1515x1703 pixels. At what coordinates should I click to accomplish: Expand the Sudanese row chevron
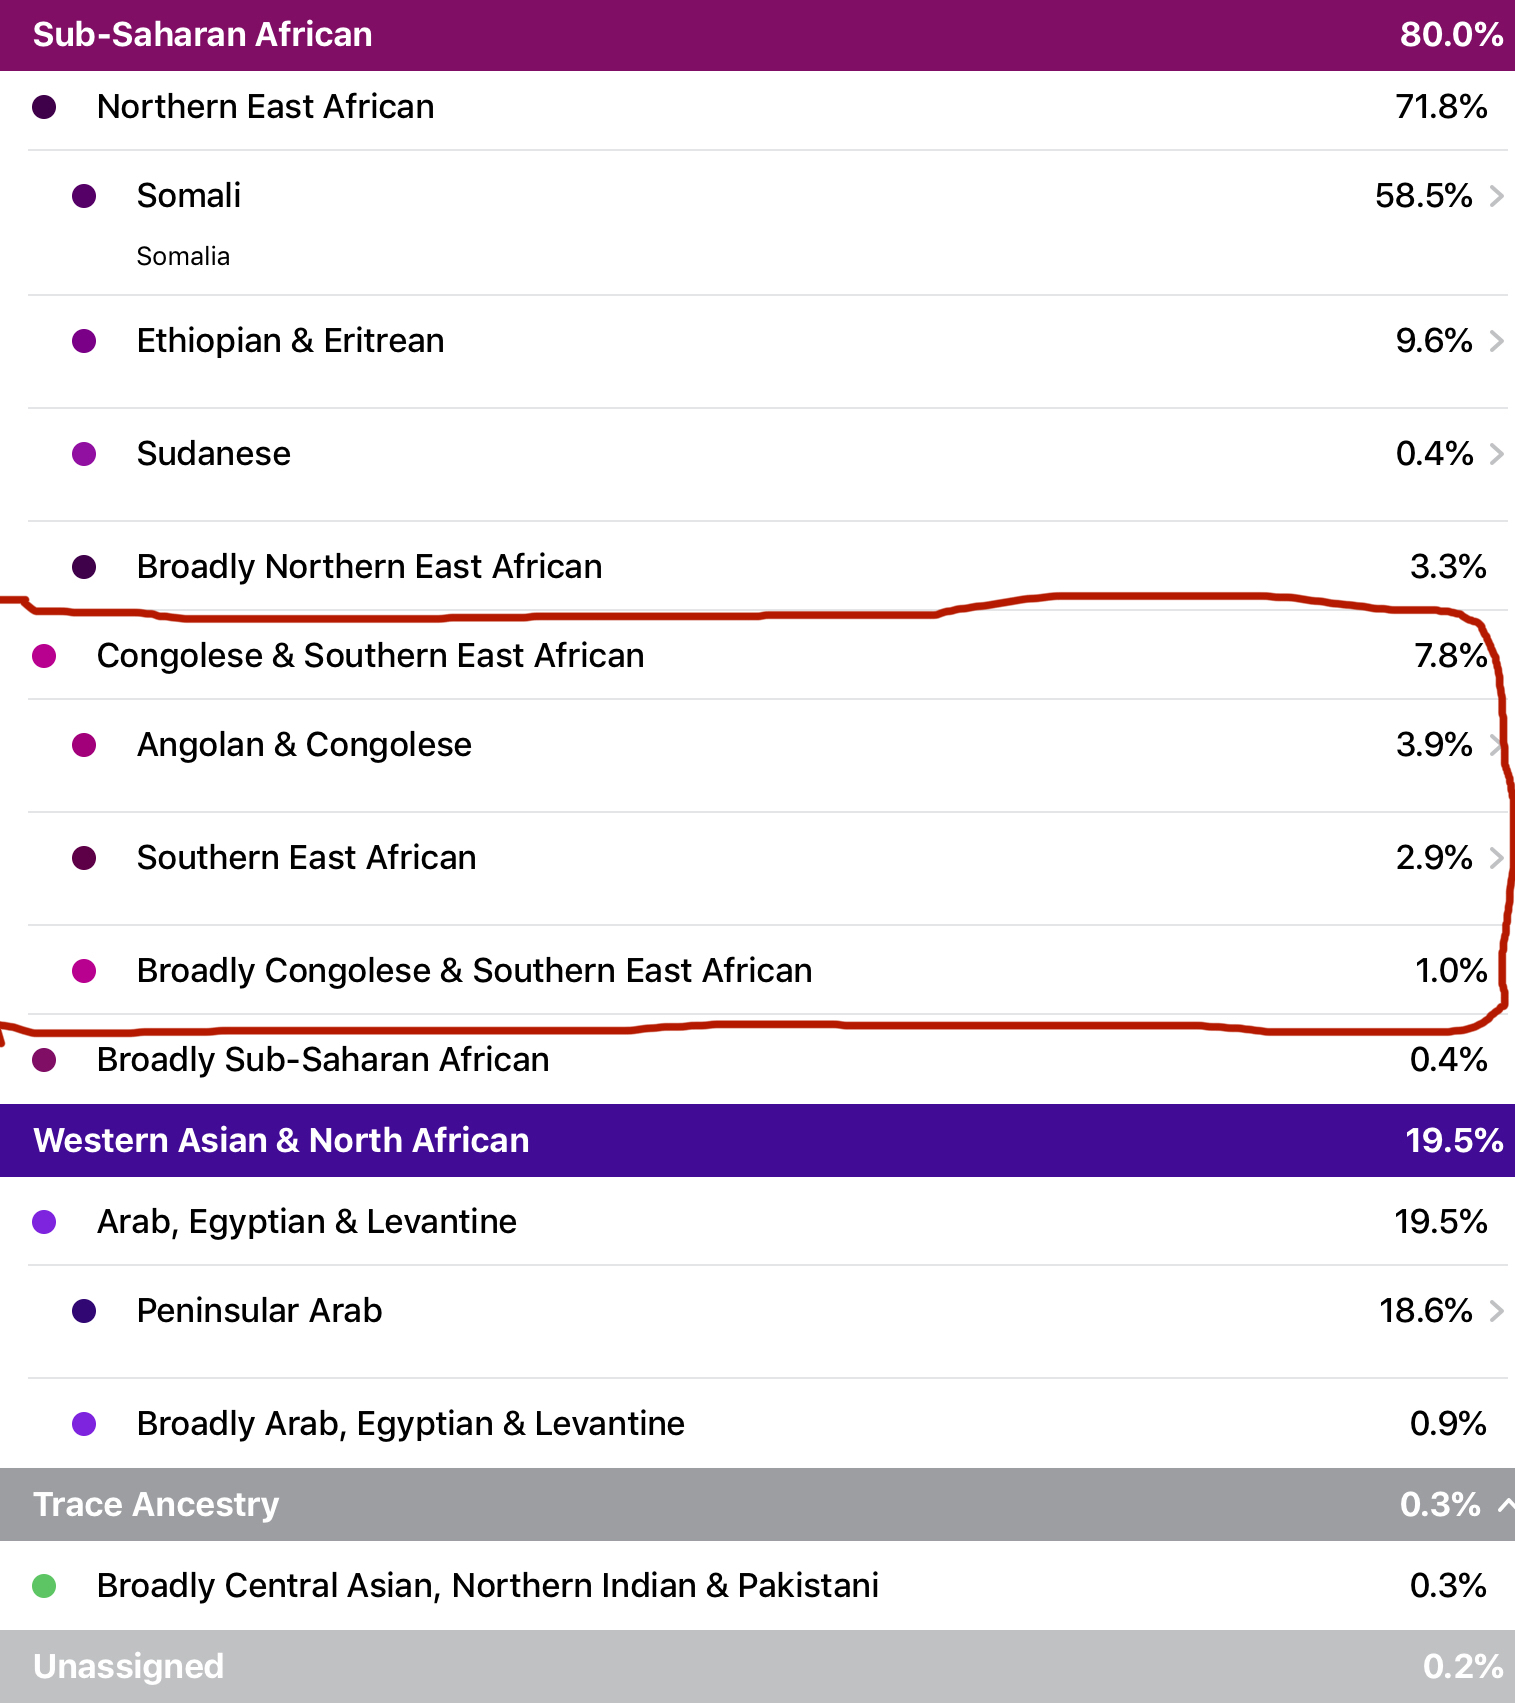click(x=1496, y=454)
